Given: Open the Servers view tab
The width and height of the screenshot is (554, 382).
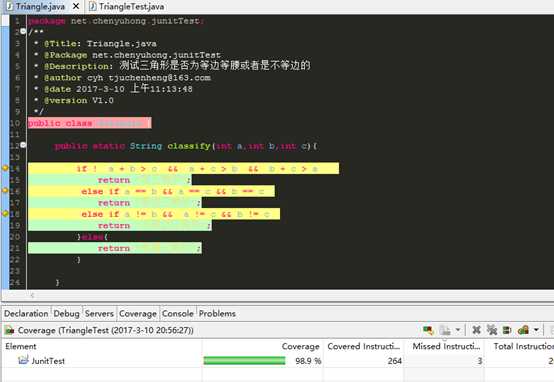Looking at the screenshot, I should coord(99,313).
